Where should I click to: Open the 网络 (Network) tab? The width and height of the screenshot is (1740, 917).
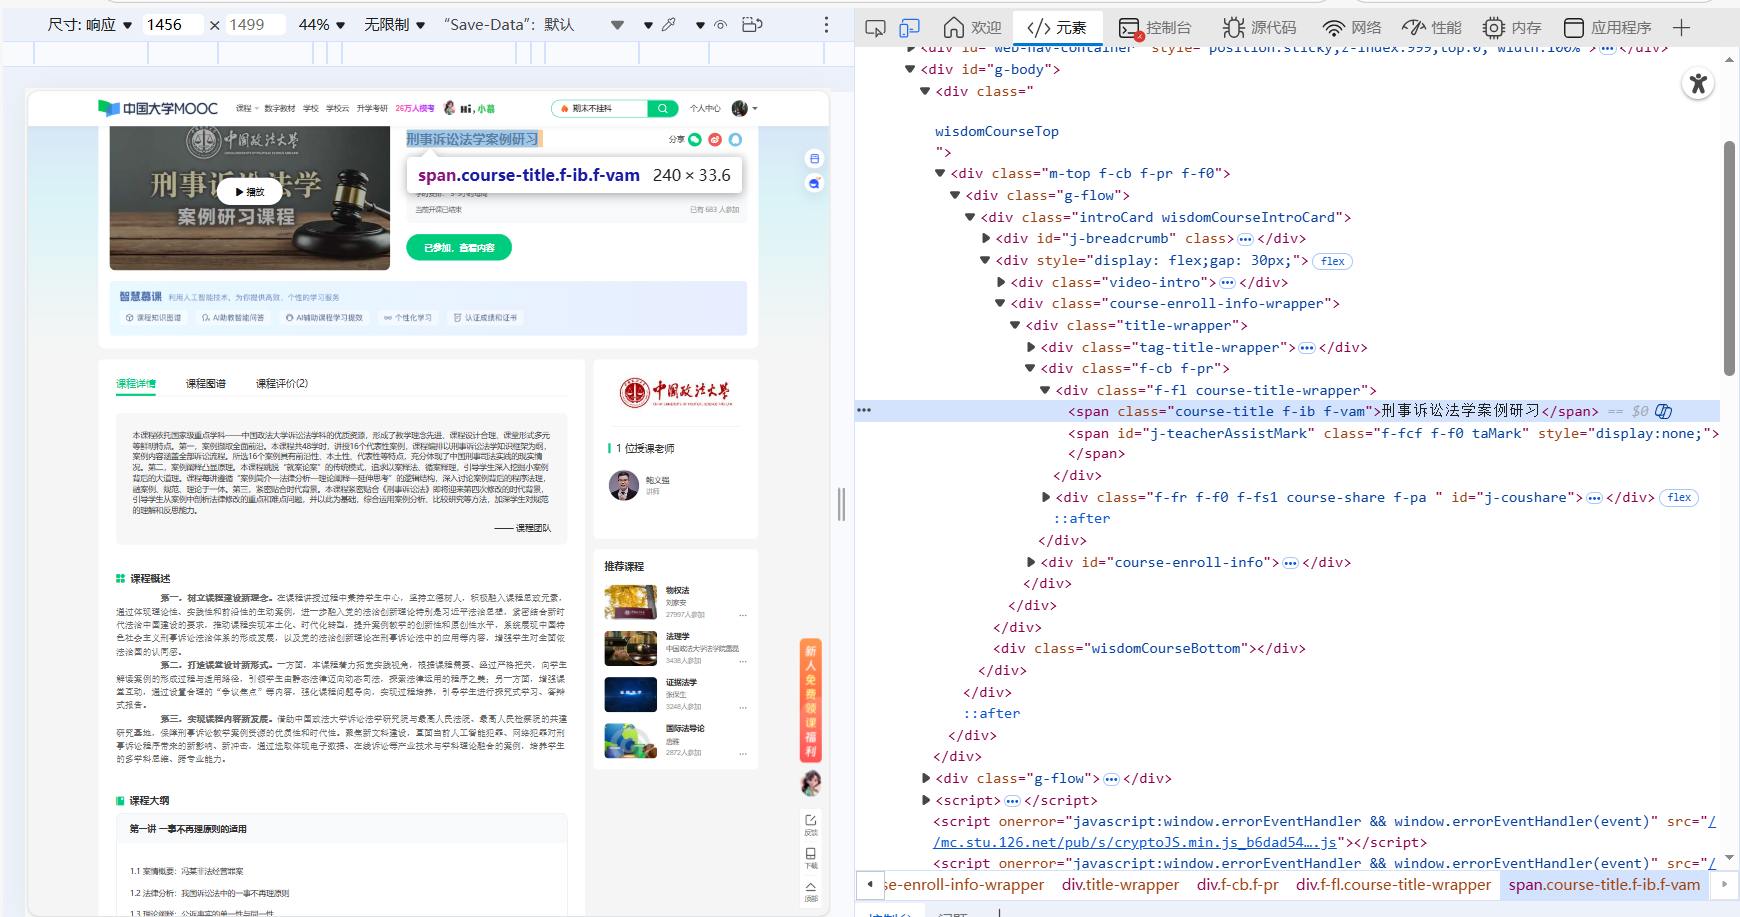coord(1352,28)
